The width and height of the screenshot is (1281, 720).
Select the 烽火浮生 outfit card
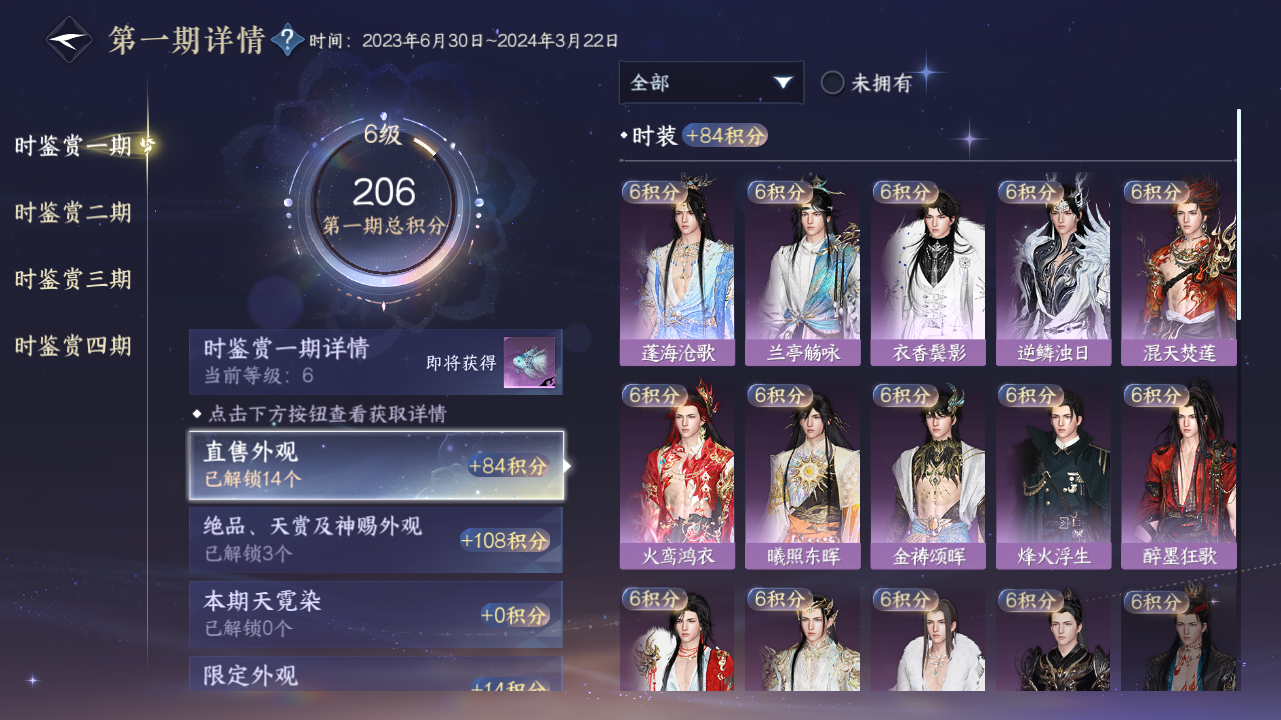coord(1053,476)
